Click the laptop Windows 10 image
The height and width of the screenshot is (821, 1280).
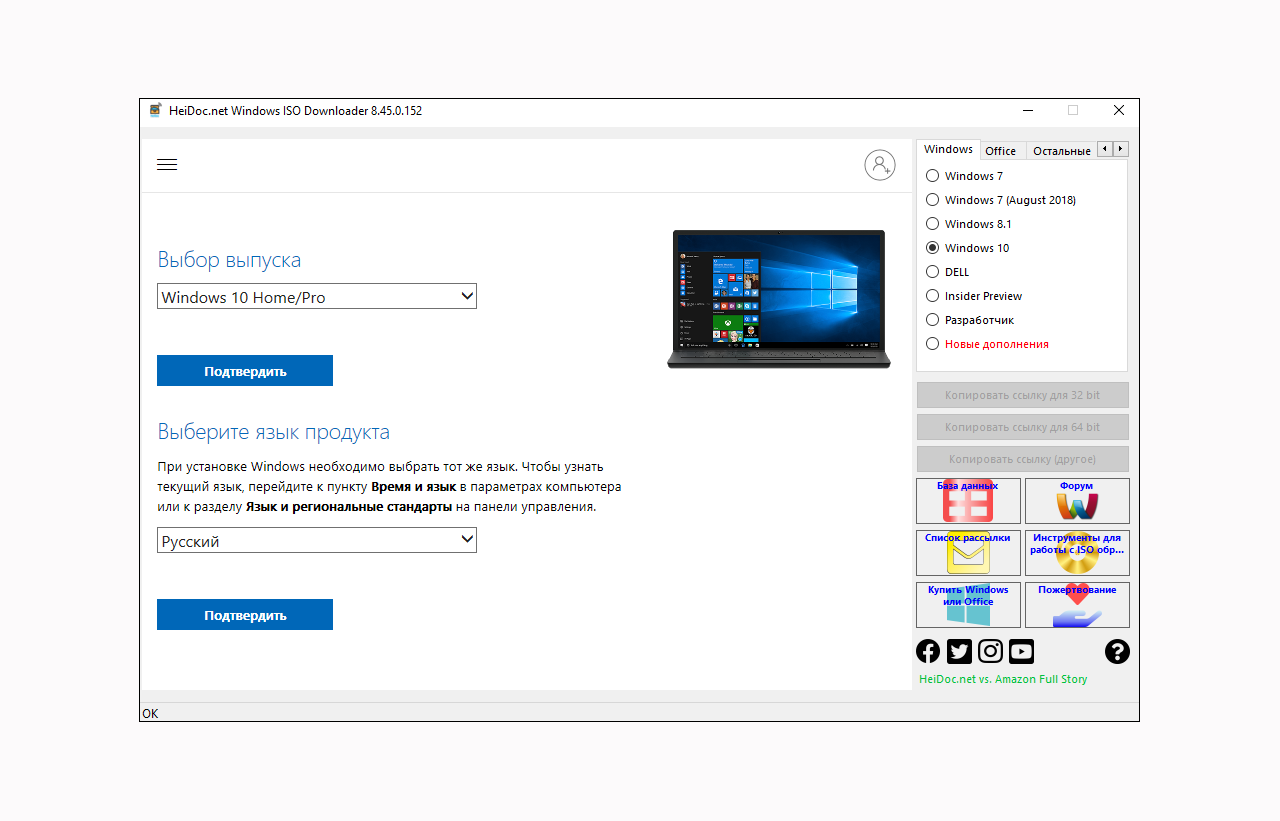[778, 299]
